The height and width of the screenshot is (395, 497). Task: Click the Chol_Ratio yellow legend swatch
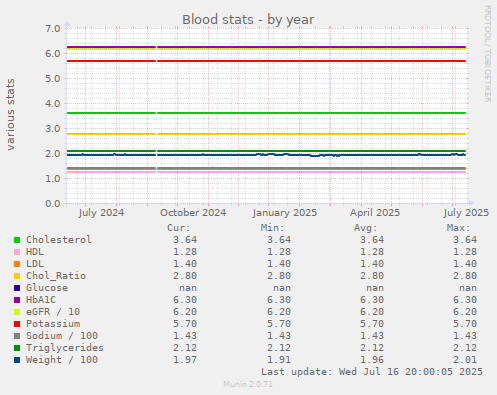pos(17,276)
